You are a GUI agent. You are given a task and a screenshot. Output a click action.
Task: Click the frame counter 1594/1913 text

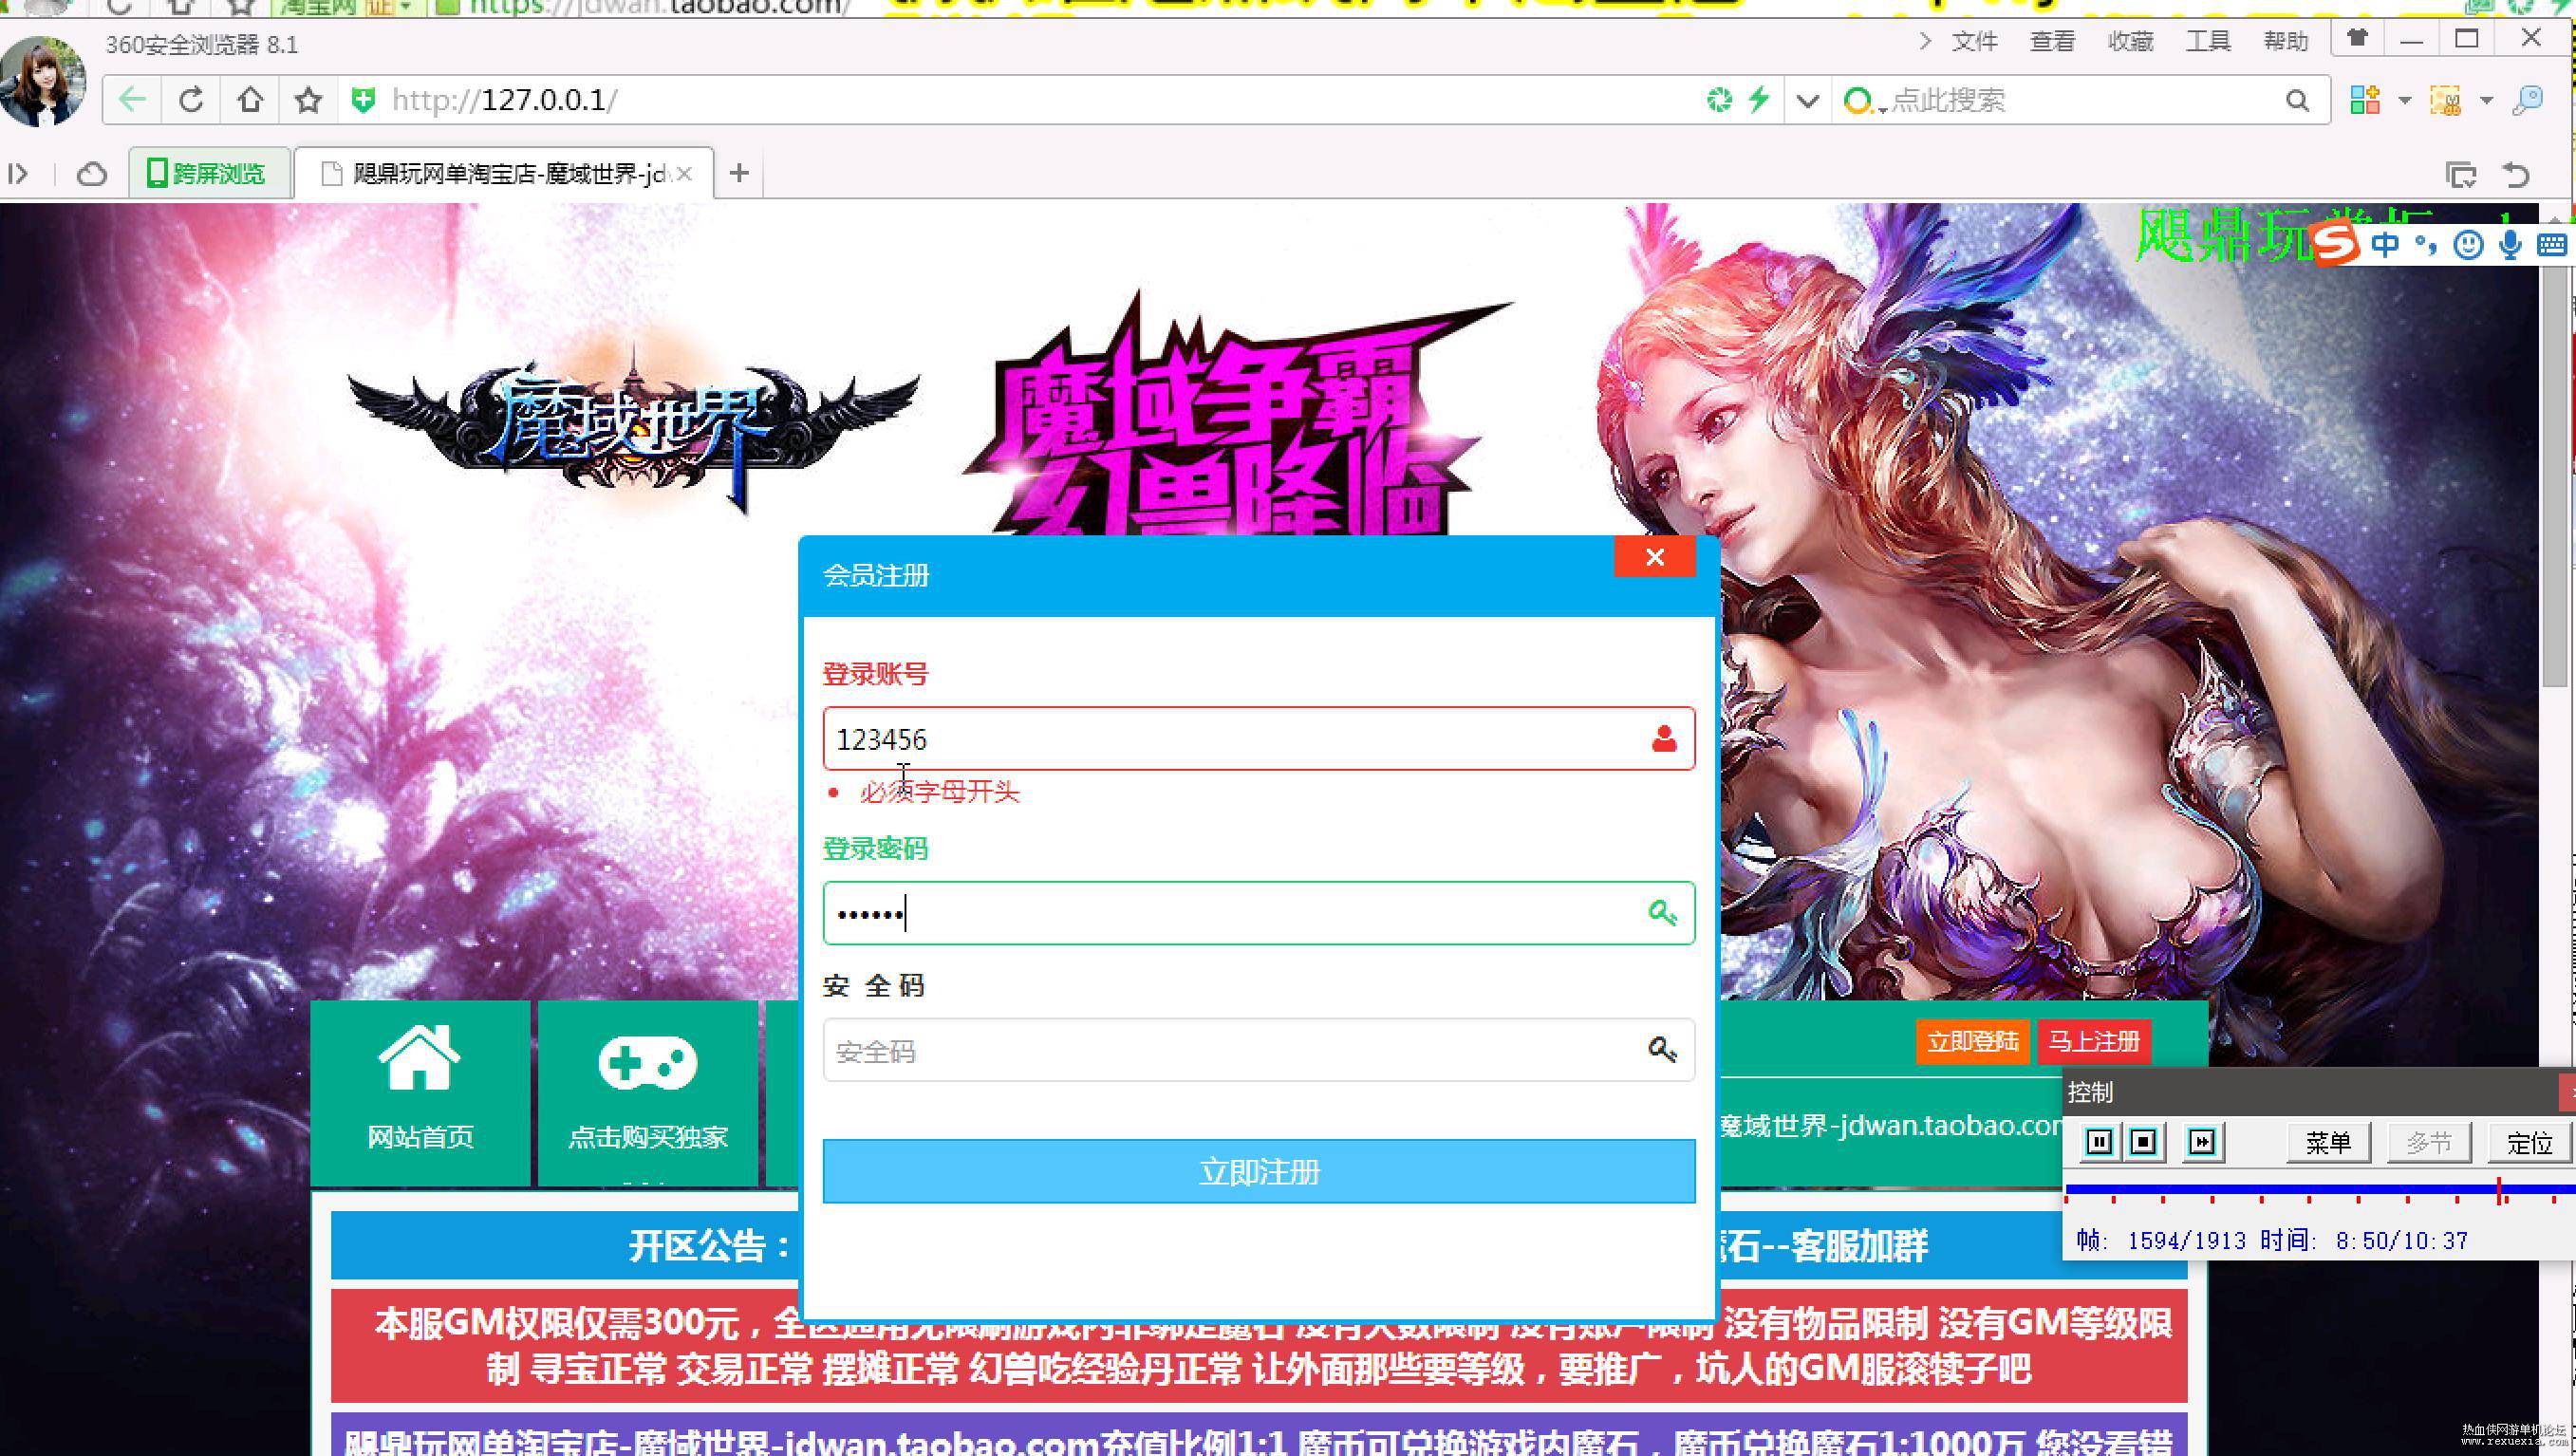click(x=2186, y=1241)
